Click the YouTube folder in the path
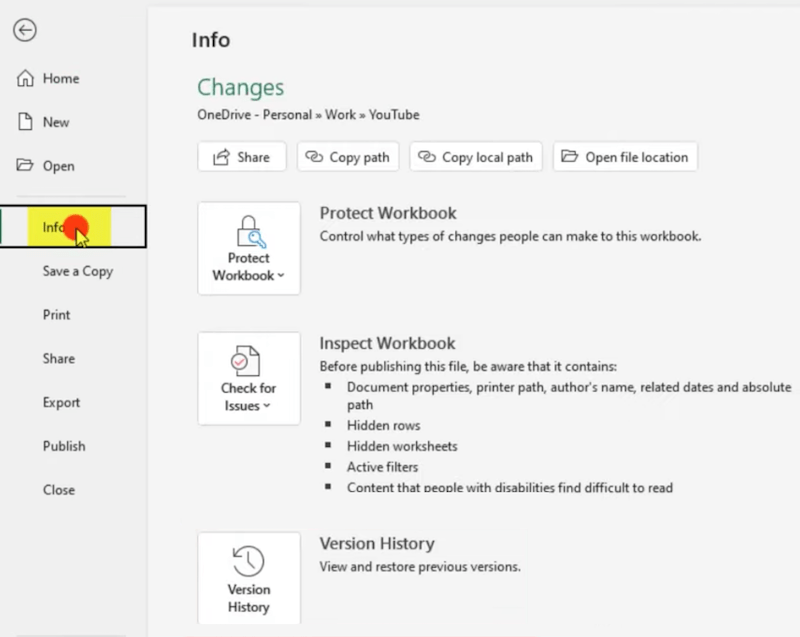Viewport: 800px width, 637px height. (x=394, y=115)
